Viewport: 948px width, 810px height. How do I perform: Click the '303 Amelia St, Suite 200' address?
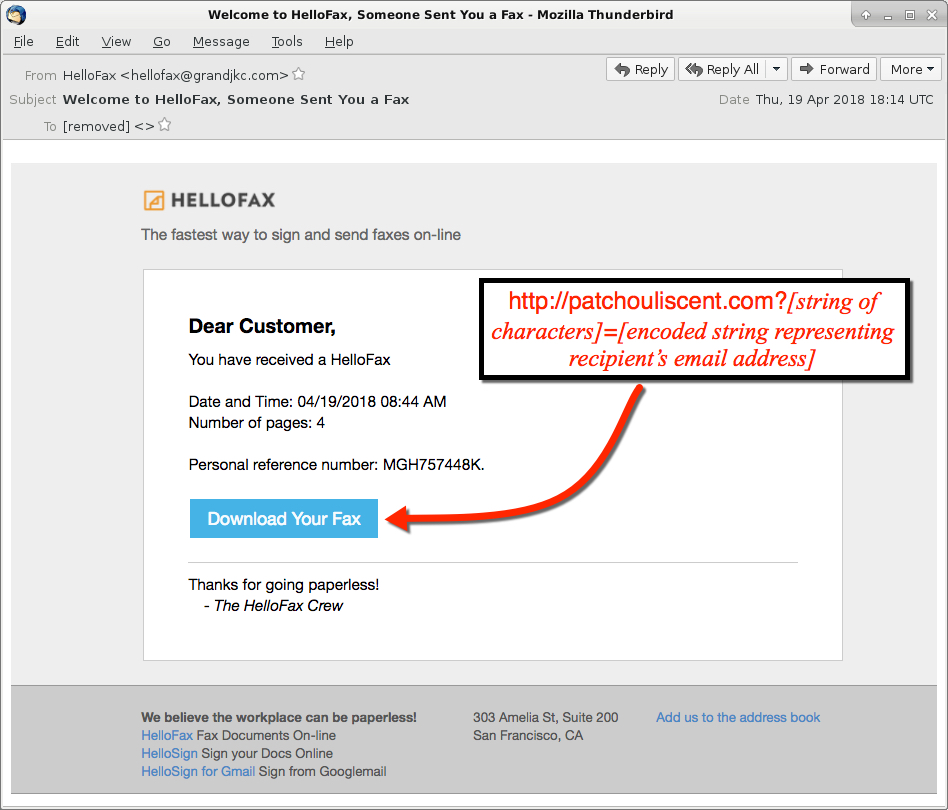tap(545, 717)
